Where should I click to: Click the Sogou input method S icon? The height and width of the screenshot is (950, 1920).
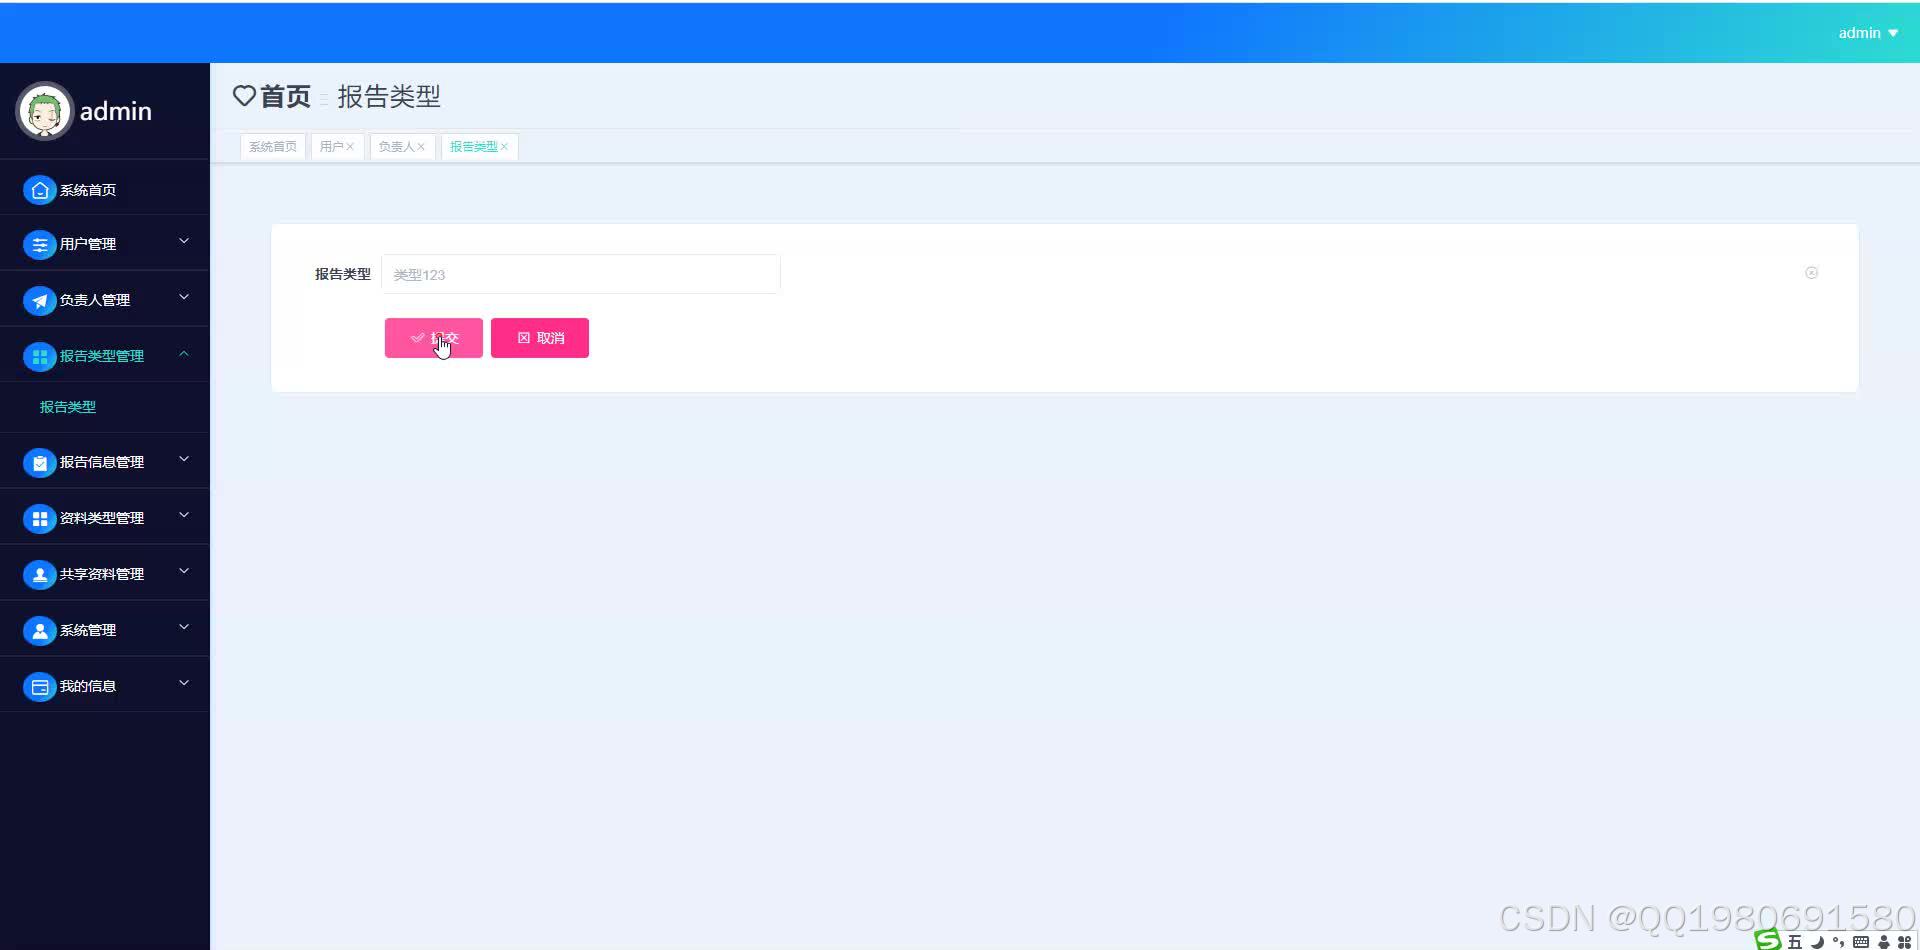[x=1768, y=939]
